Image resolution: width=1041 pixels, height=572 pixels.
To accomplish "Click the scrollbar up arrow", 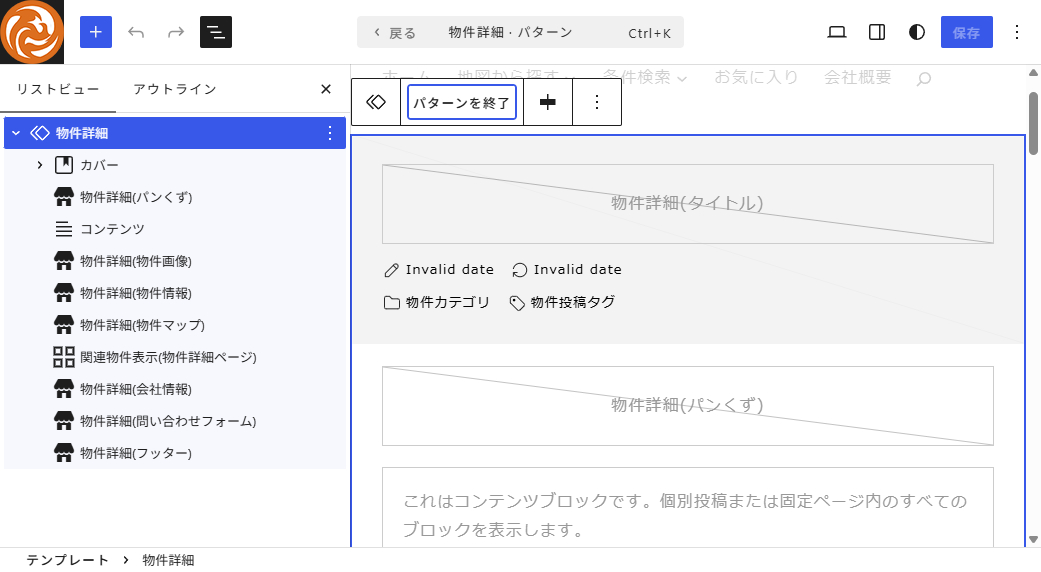I will pos(1033,72).
